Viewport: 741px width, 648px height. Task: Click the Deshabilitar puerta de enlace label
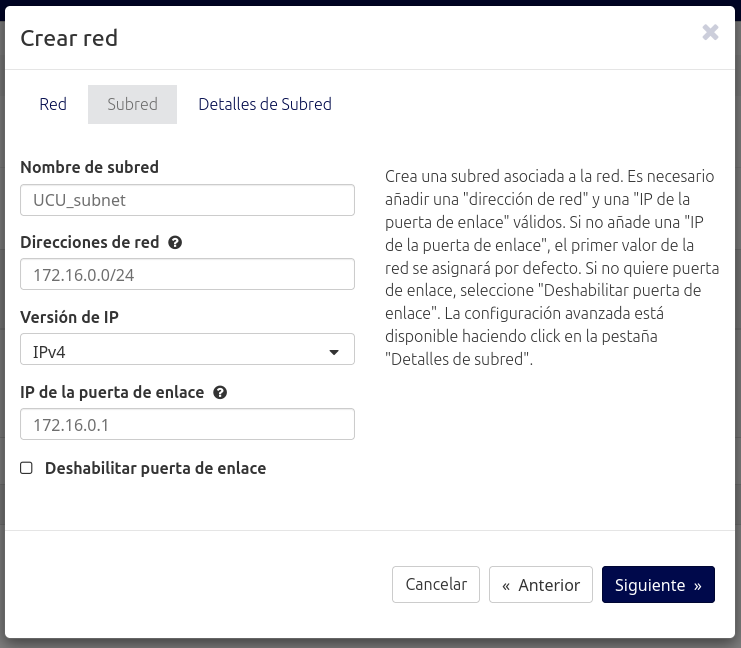pyautogui.click(x=155, y=468)
